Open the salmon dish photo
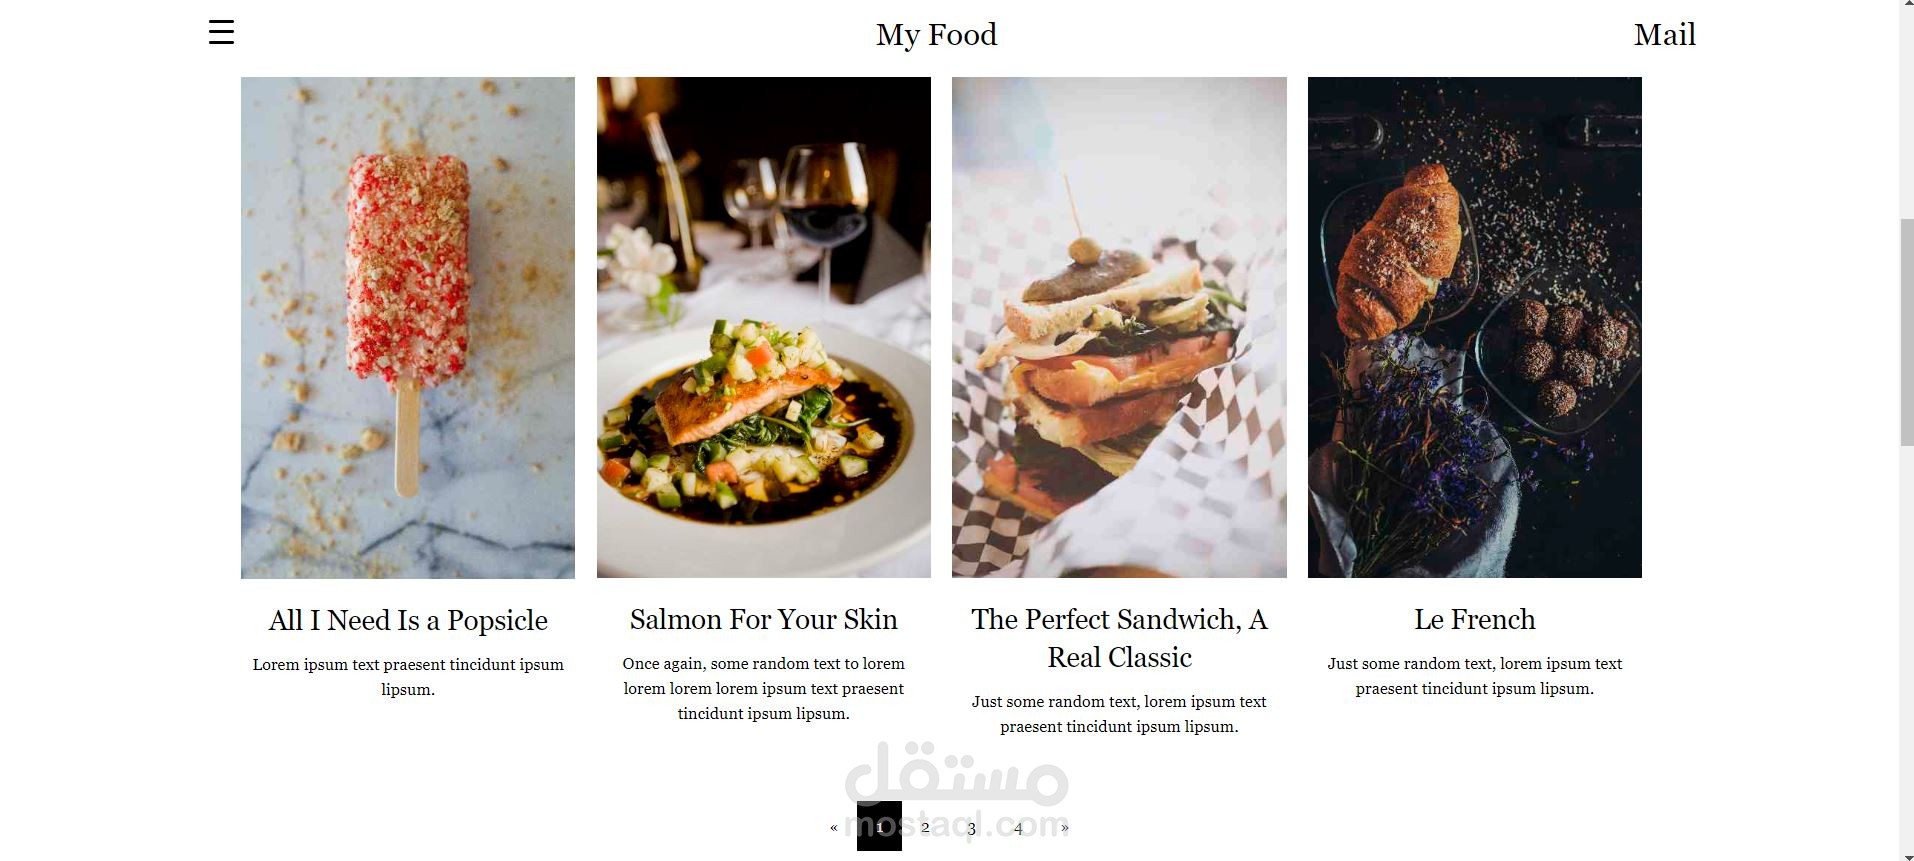The image size is (1914, 861). click(763, 327)
